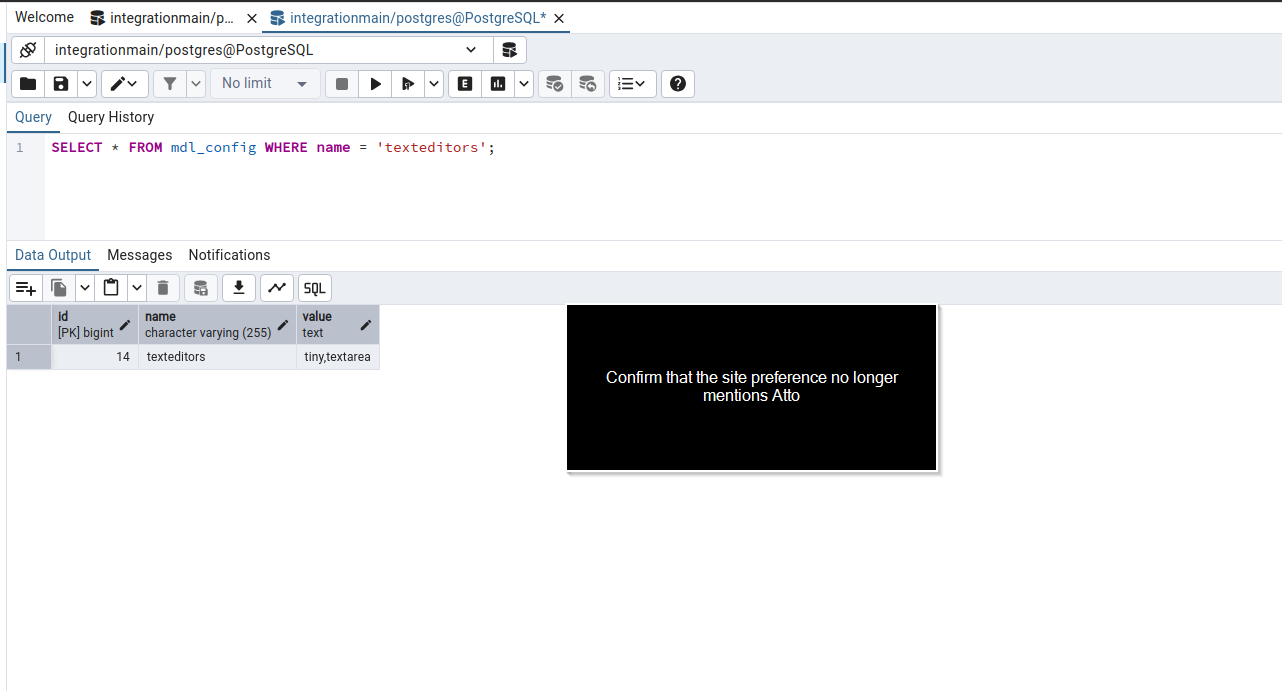This screenshot has width=1282, height=691.
Task: Click the Explain Analyze chart icon
Action: (498, 84)
